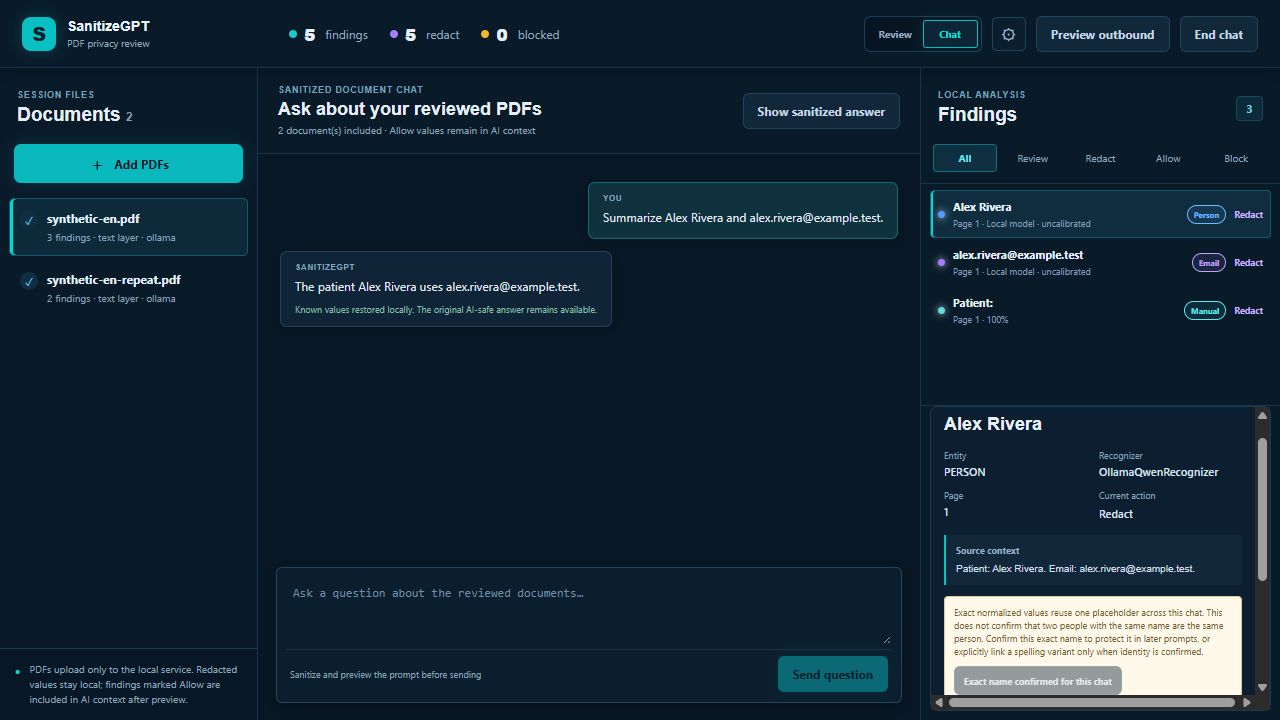Open settings with the gear icon
This screenshot has height=720, width=1280.
[x=1008, y=34]
